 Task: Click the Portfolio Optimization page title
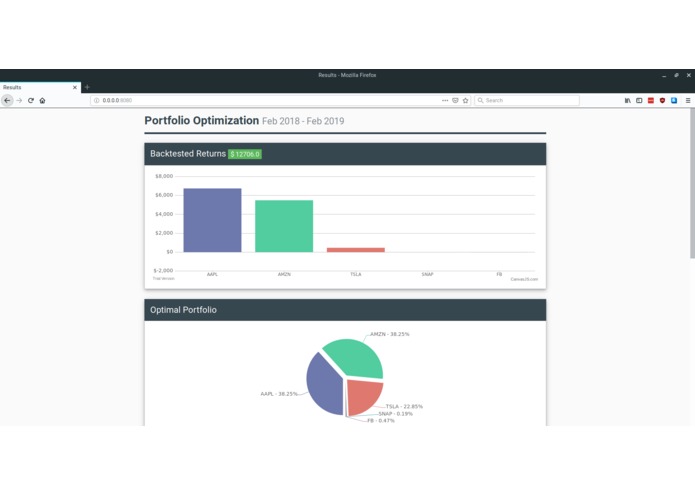pyautogui.click(x=202, y=121)
